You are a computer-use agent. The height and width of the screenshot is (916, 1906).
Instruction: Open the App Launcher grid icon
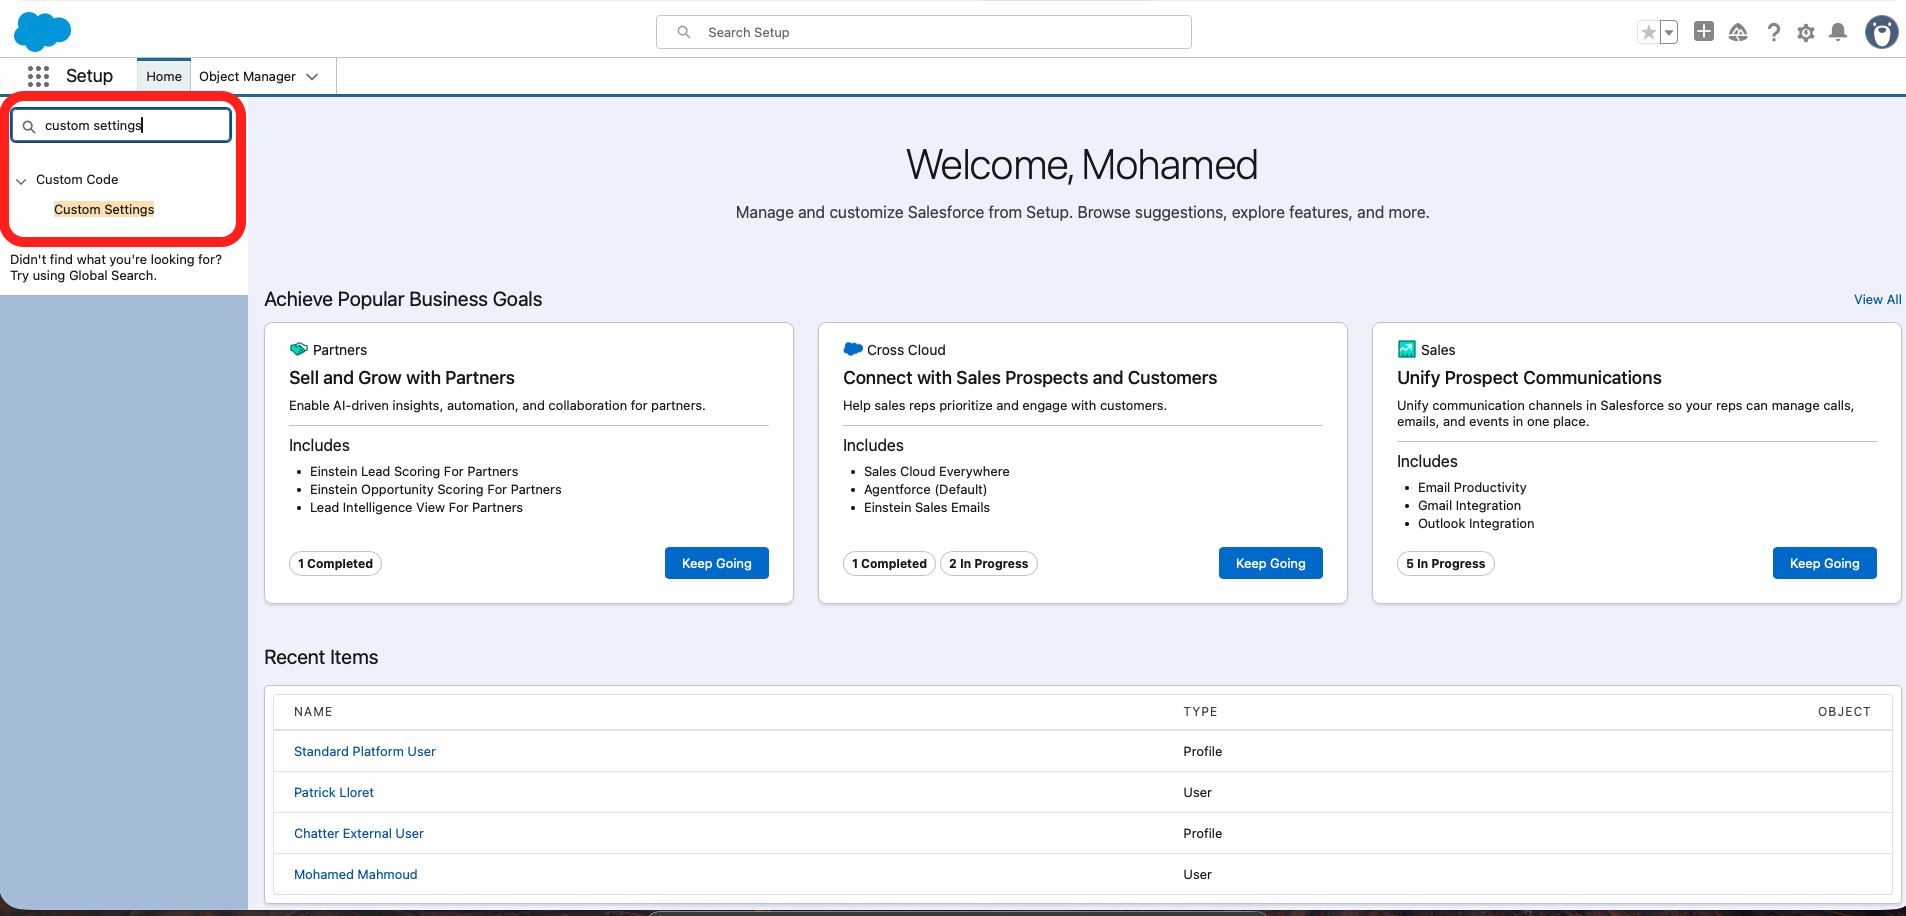38,76
